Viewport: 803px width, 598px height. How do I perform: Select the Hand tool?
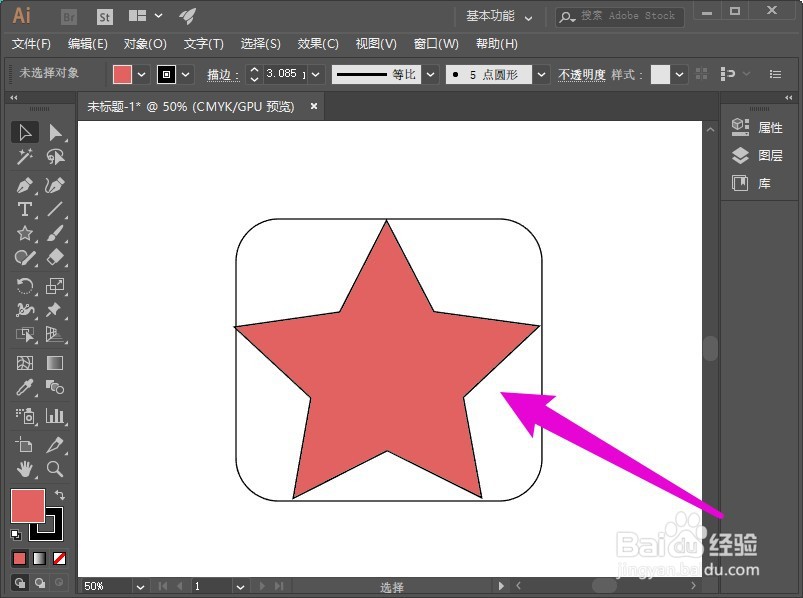[25, 468]
